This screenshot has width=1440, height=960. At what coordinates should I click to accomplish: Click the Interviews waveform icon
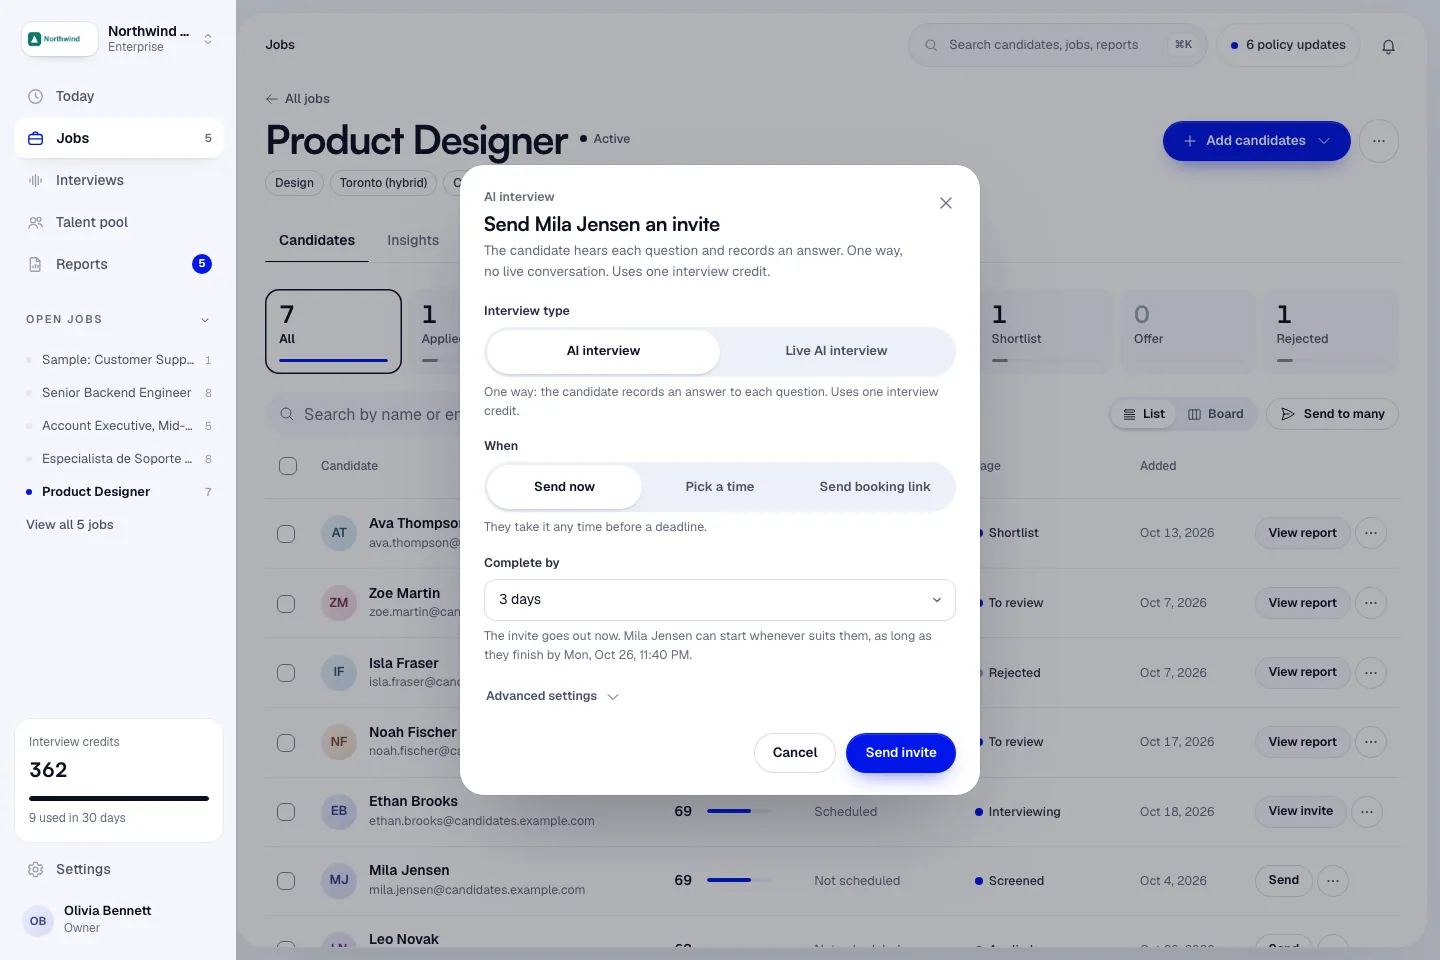[35, 181]
